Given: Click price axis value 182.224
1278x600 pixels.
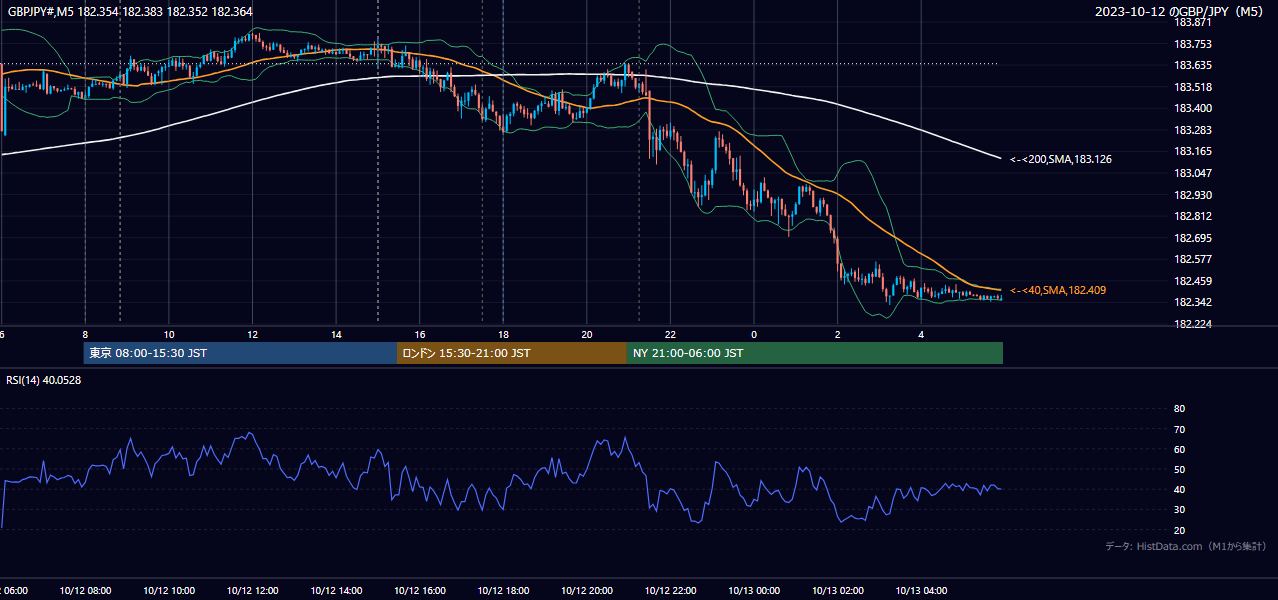Looking at the screenshot, I should pos(1192,324).
